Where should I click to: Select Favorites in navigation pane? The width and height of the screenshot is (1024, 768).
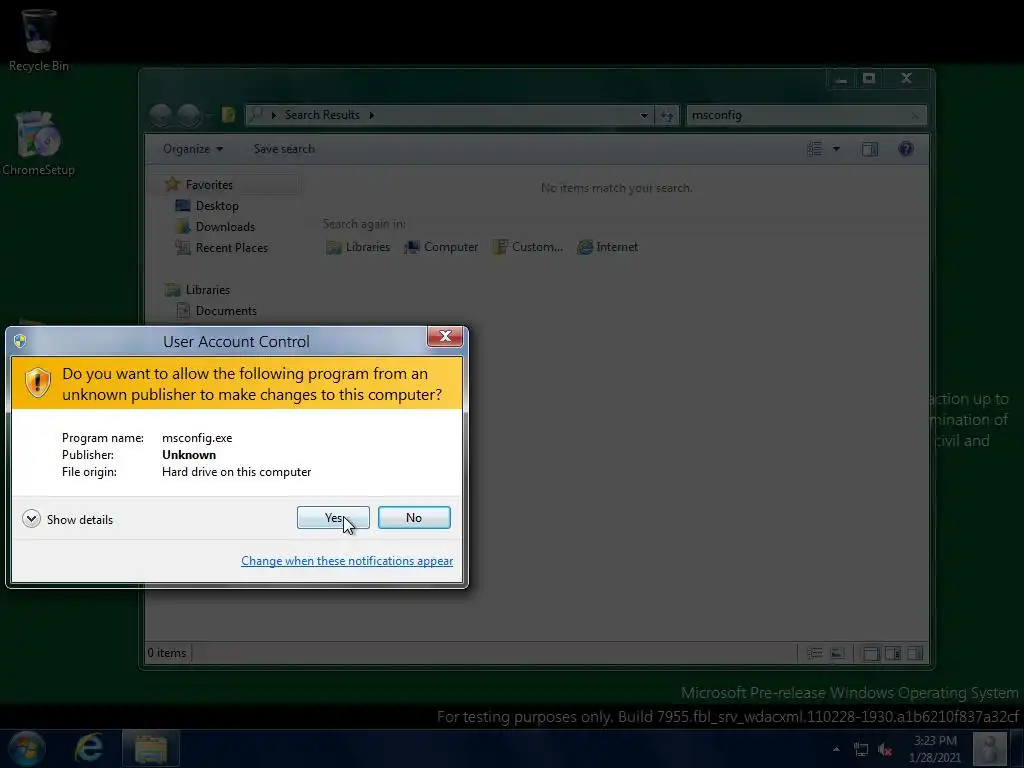(x=209, y=185)
